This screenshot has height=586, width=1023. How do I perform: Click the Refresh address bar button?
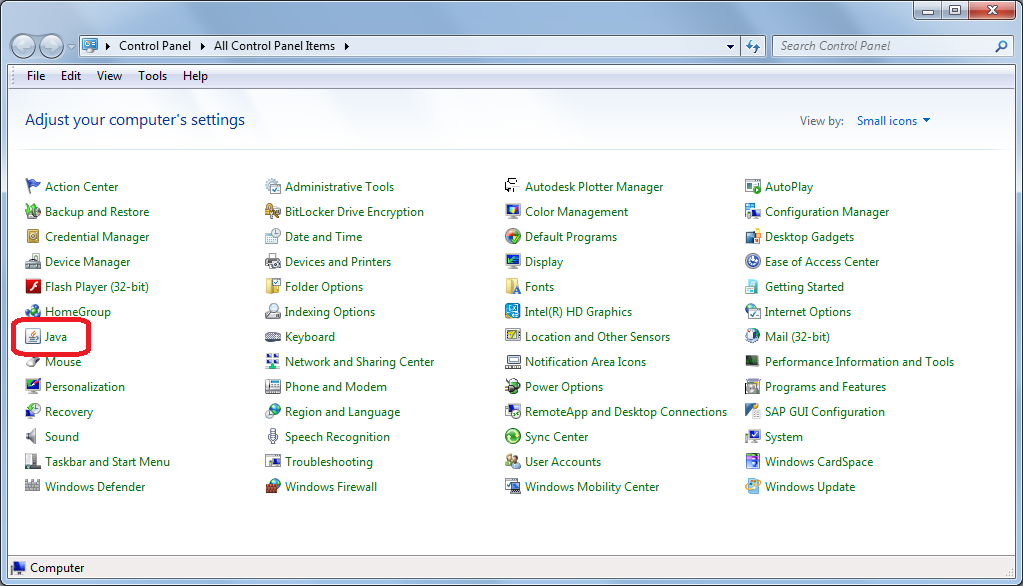(x=753, y=46)
